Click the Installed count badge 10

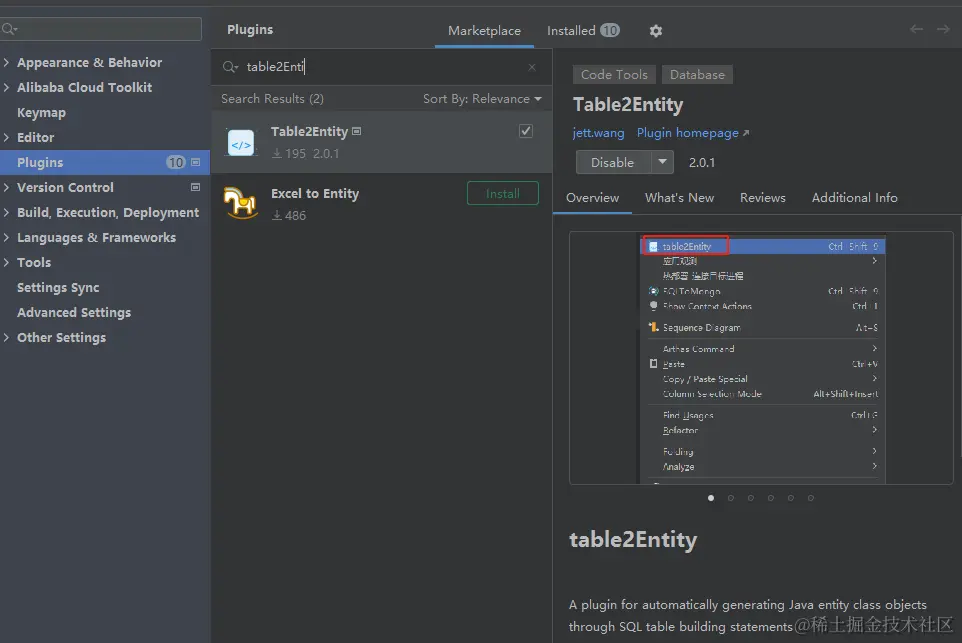point(610,30)
